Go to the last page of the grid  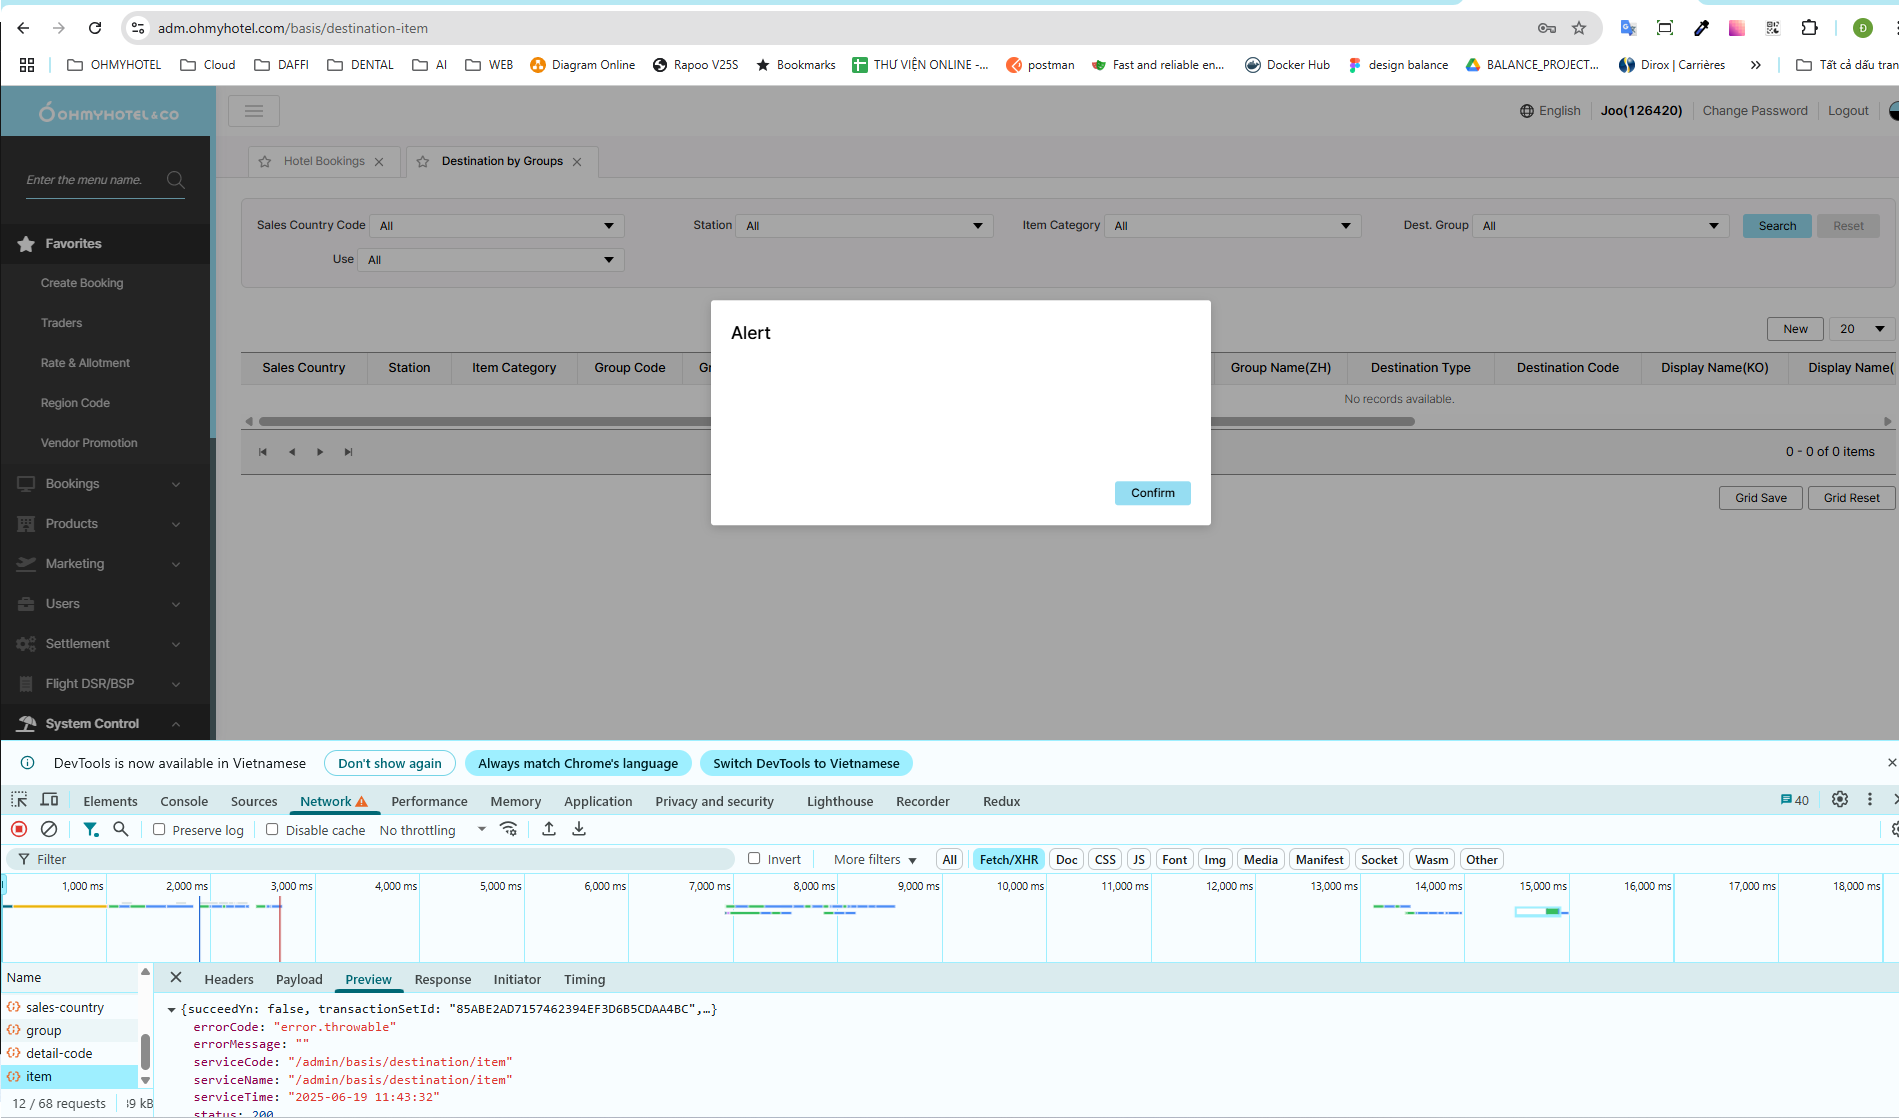click(348, 452)
